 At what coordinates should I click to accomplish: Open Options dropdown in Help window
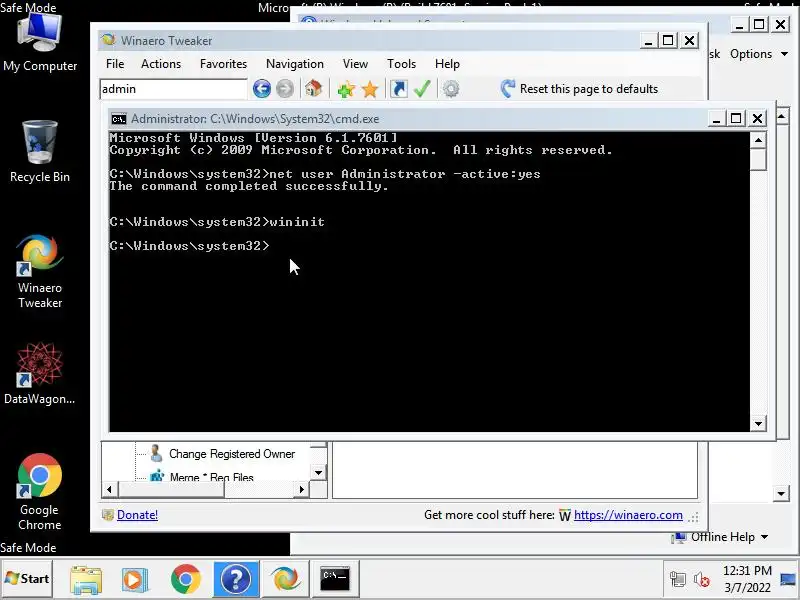point(759,54)
